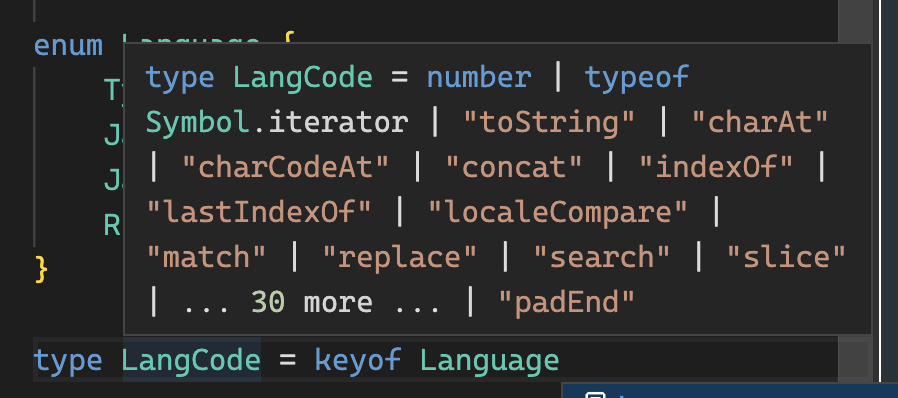
Task: Click "toString" in hover tooltip
Action: point(549,122)
